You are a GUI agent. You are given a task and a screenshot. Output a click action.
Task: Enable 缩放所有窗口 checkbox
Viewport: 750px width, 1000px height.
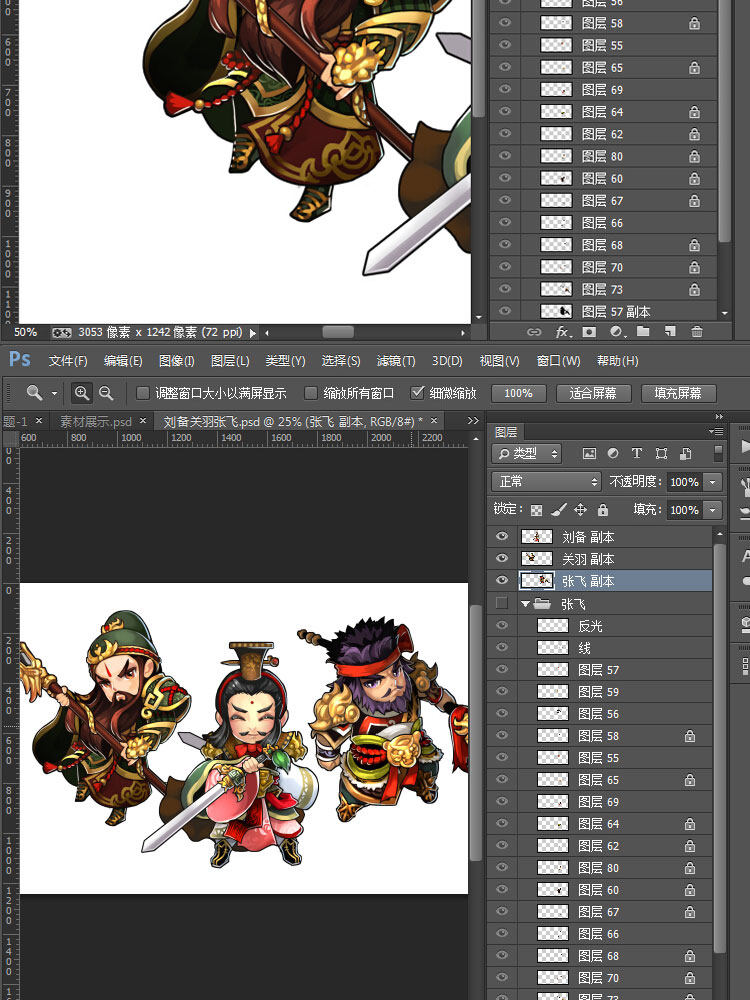coord(311,393)
